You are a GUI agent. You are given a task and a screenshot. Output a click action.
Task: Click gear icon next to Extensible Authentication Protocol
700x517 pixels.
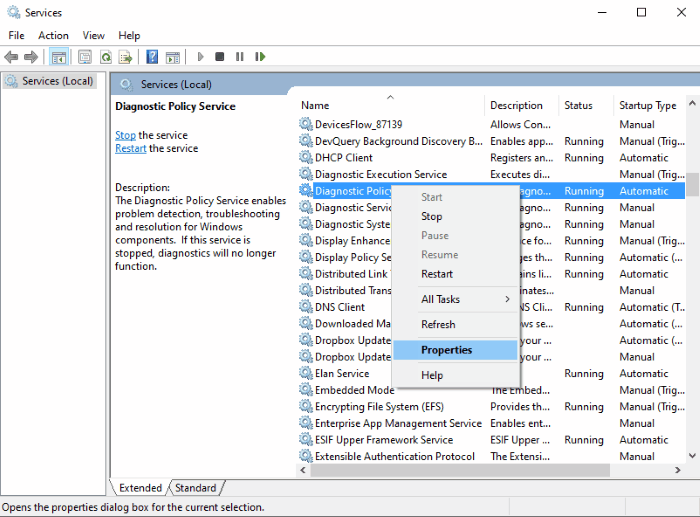305,456
